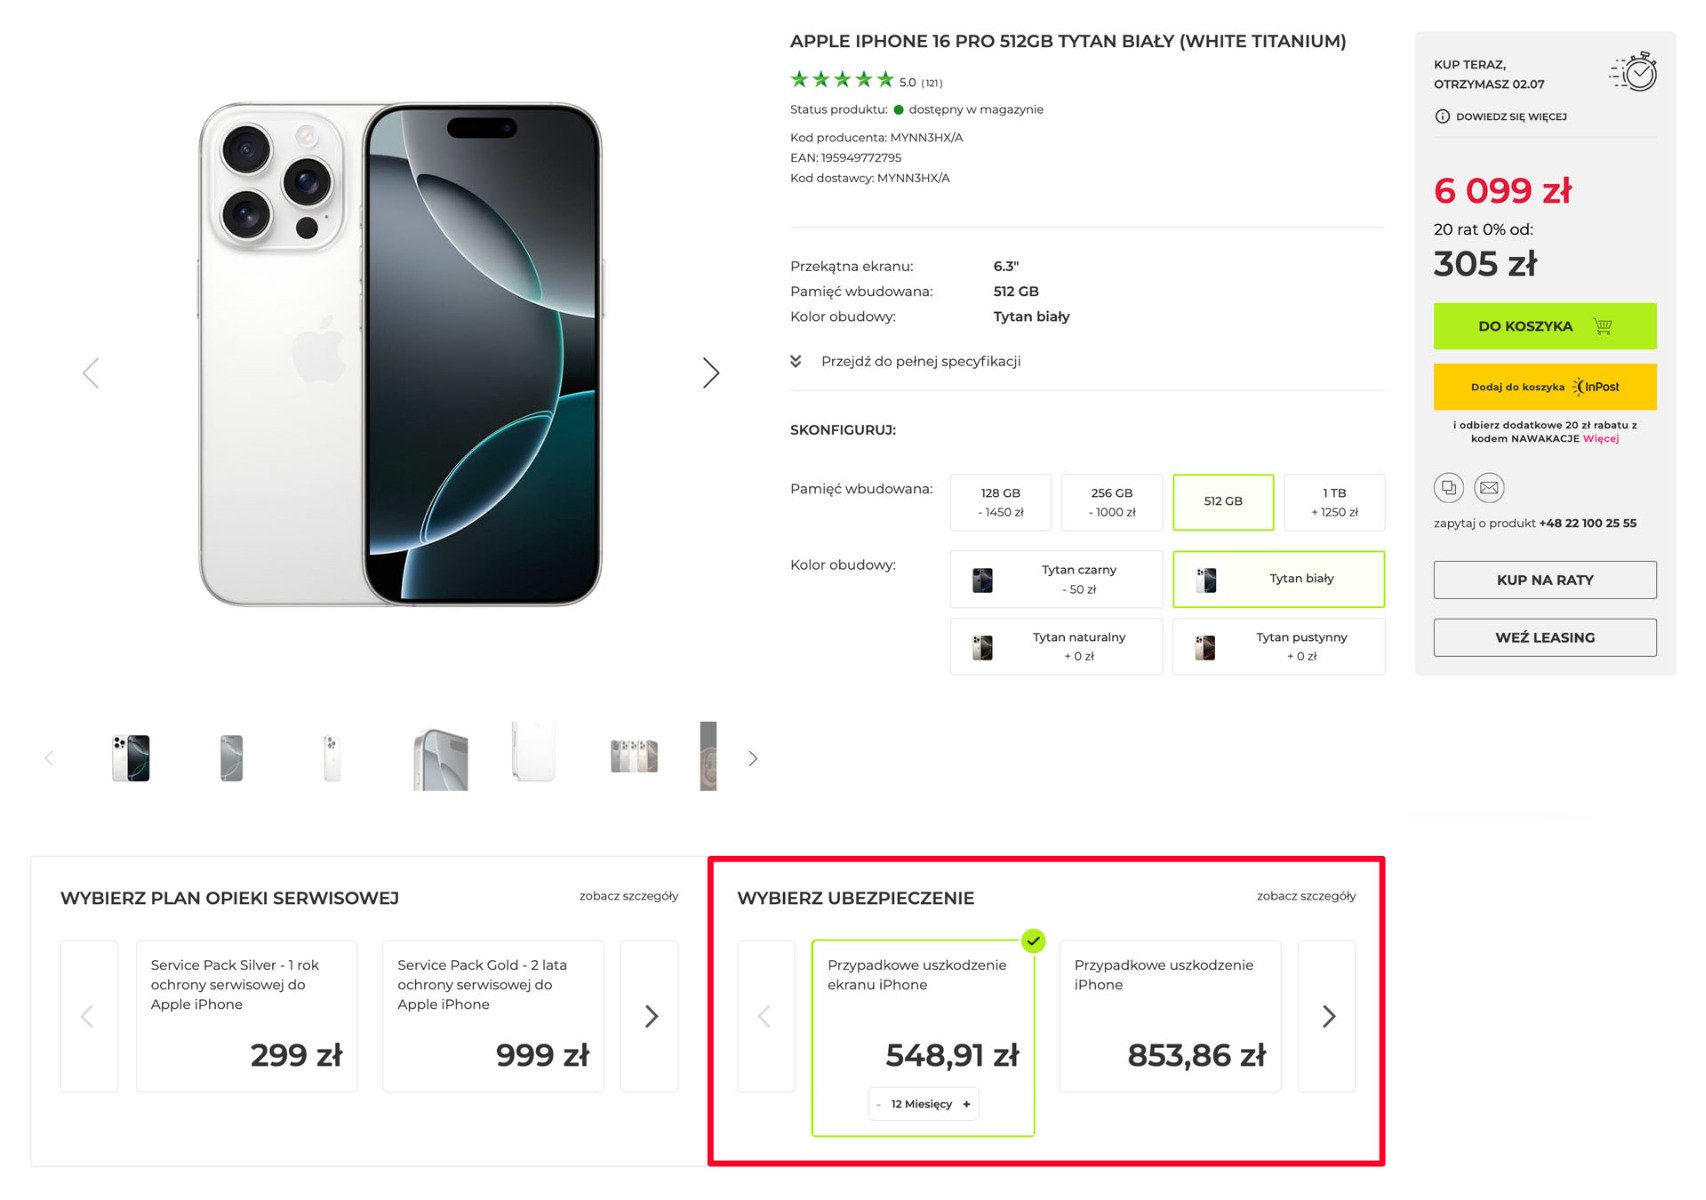This screenshot has height=1200, width=1706.
Task: Advance the thumbnail strip with right arrow
Action: (x=753, y=759)
